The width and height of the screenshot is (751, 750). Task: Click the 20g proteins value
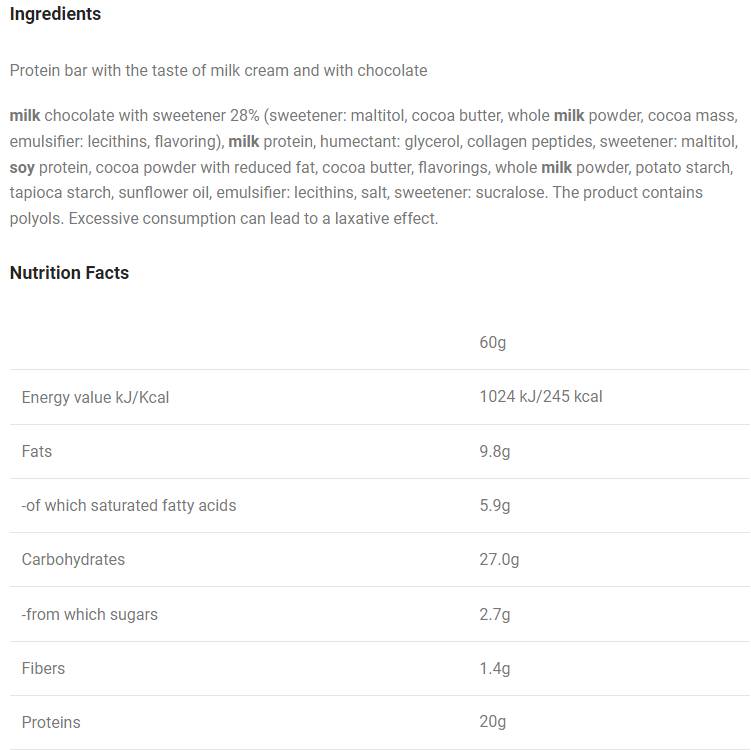point(493,723)
